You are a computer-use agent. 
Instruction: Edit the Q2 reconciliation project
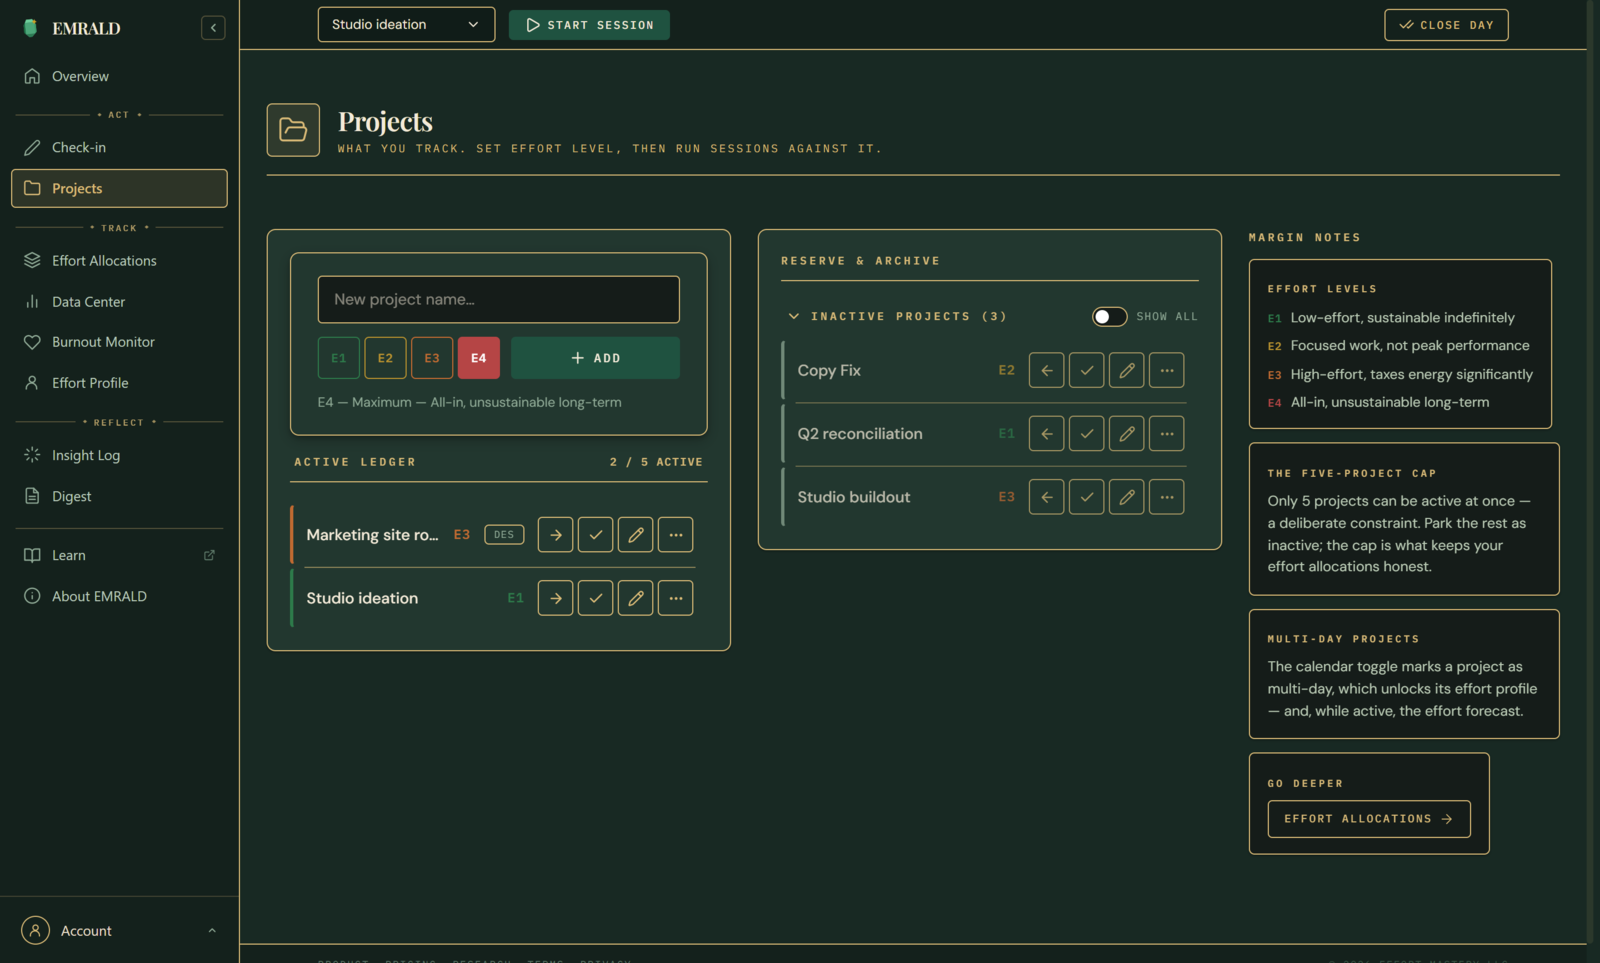pos(1127,434)
